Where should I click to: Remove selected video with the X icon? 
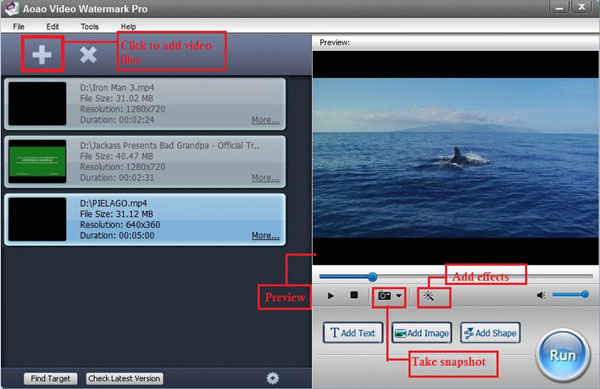pos(88,55)
